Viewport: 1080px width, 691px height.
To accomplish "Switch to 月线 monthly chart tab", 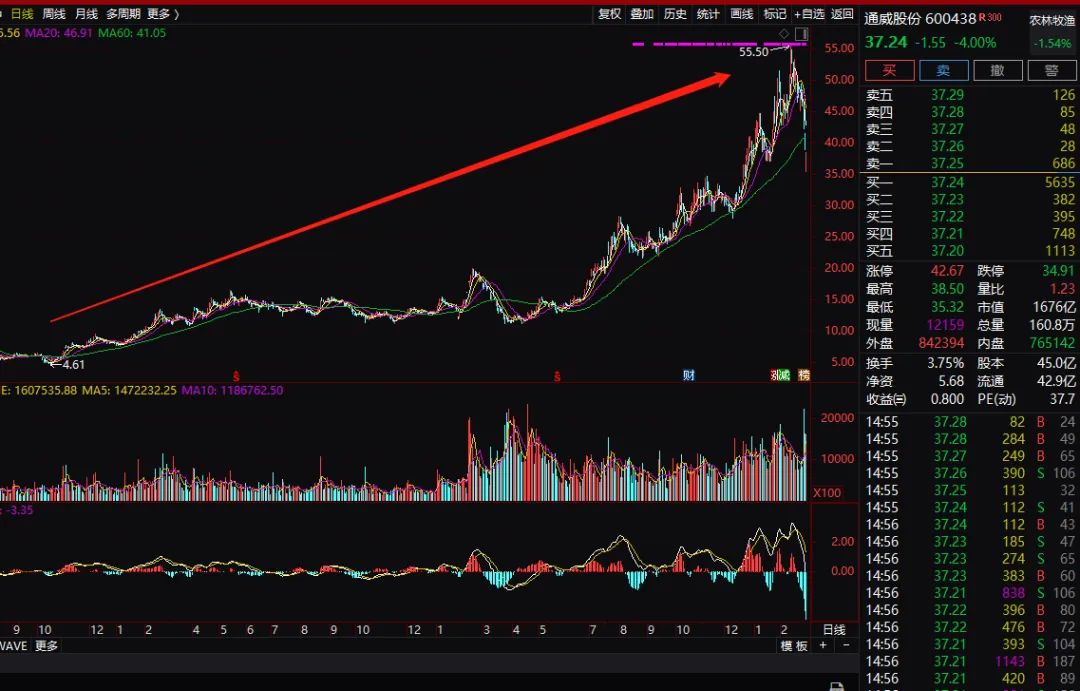I will pyautogui.click(x=86, y=14).
